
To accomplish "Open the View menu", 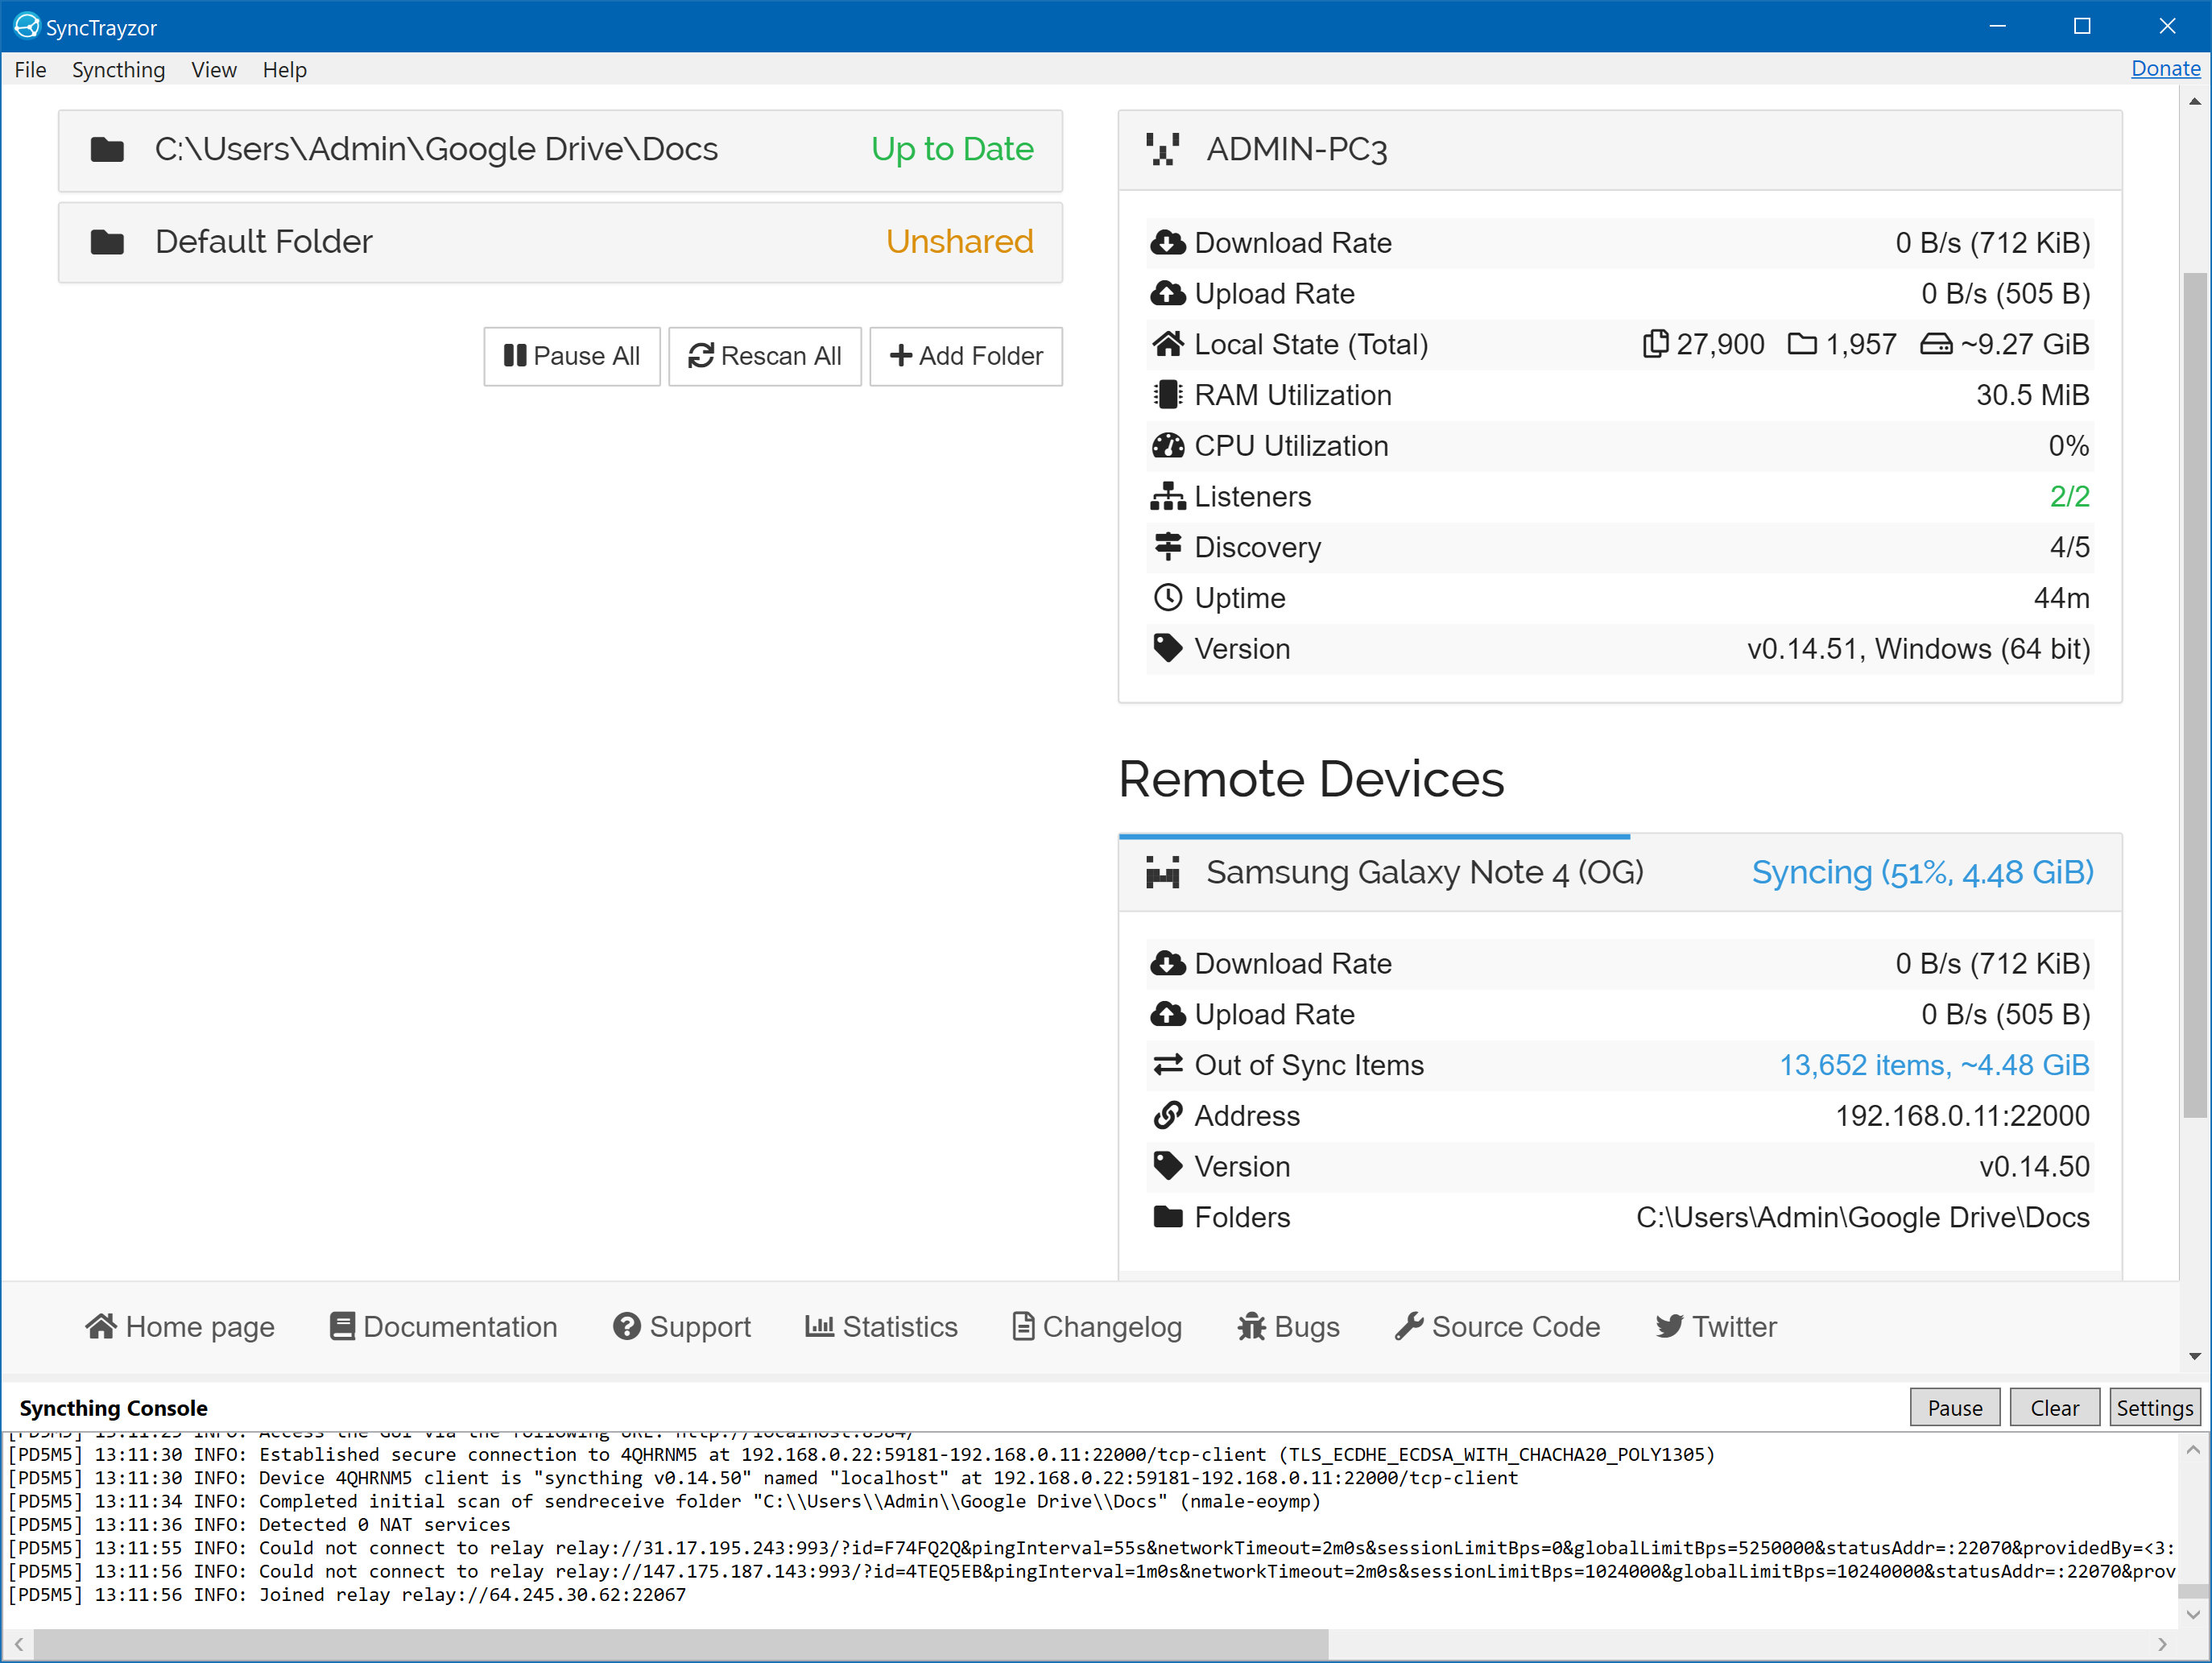I will point(214,70).
